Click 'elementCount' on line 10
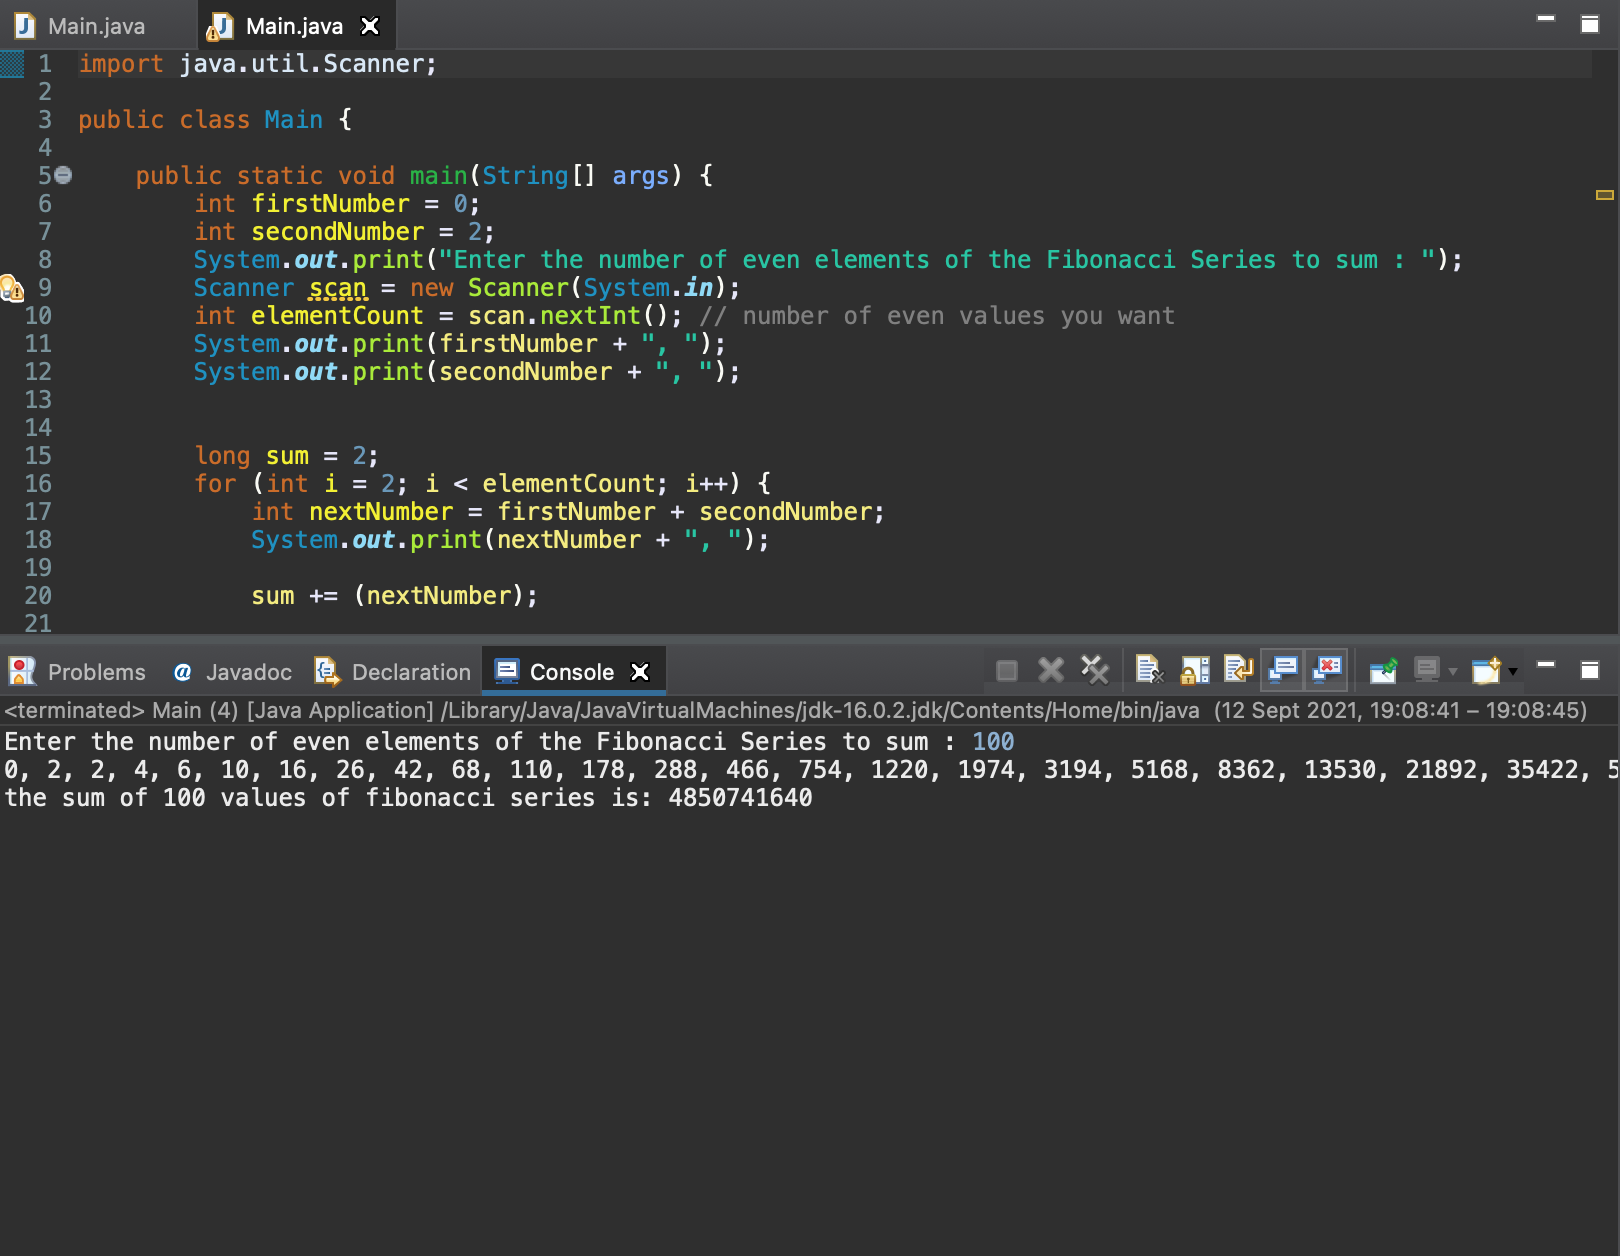1620x1256 pixels. tap(337, 316)
